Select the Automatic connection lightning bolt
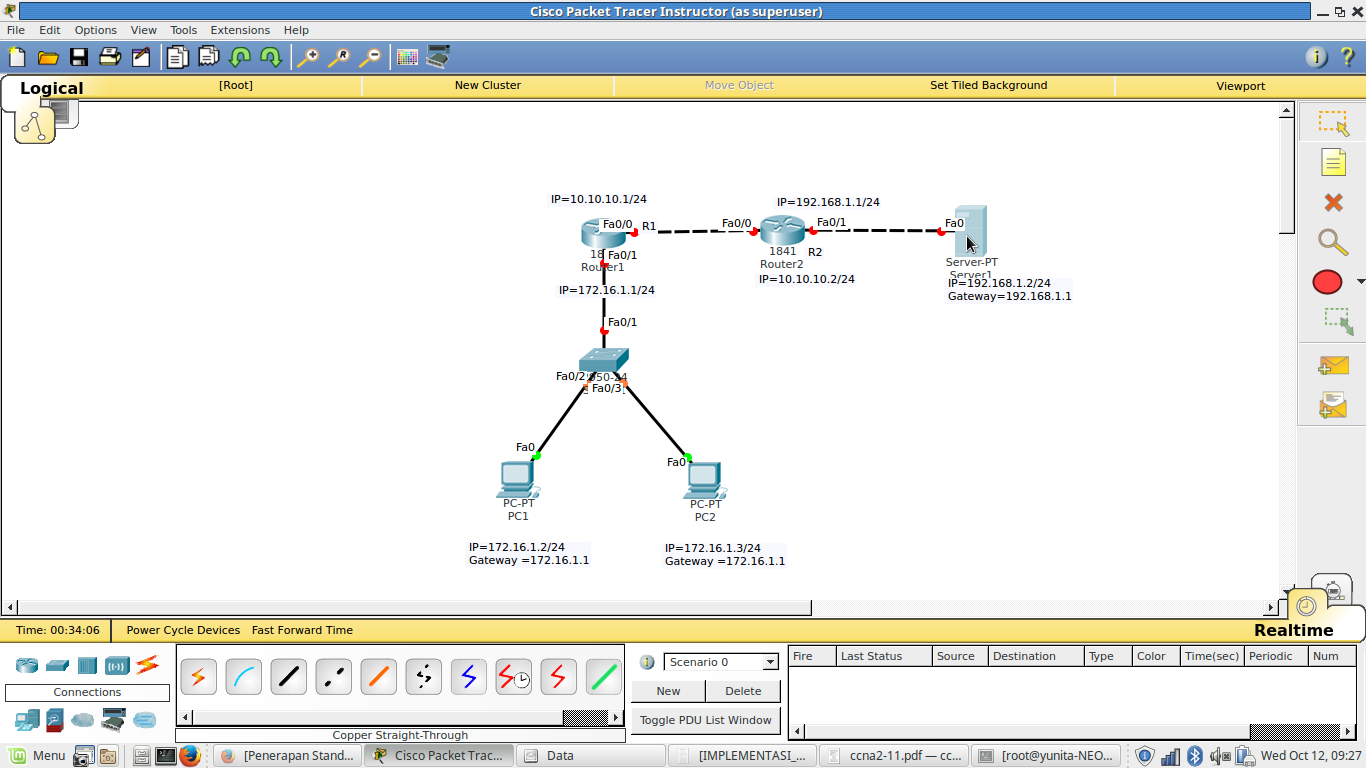The height and width of the screenshot is (768, 1366). tap(198, 677)
